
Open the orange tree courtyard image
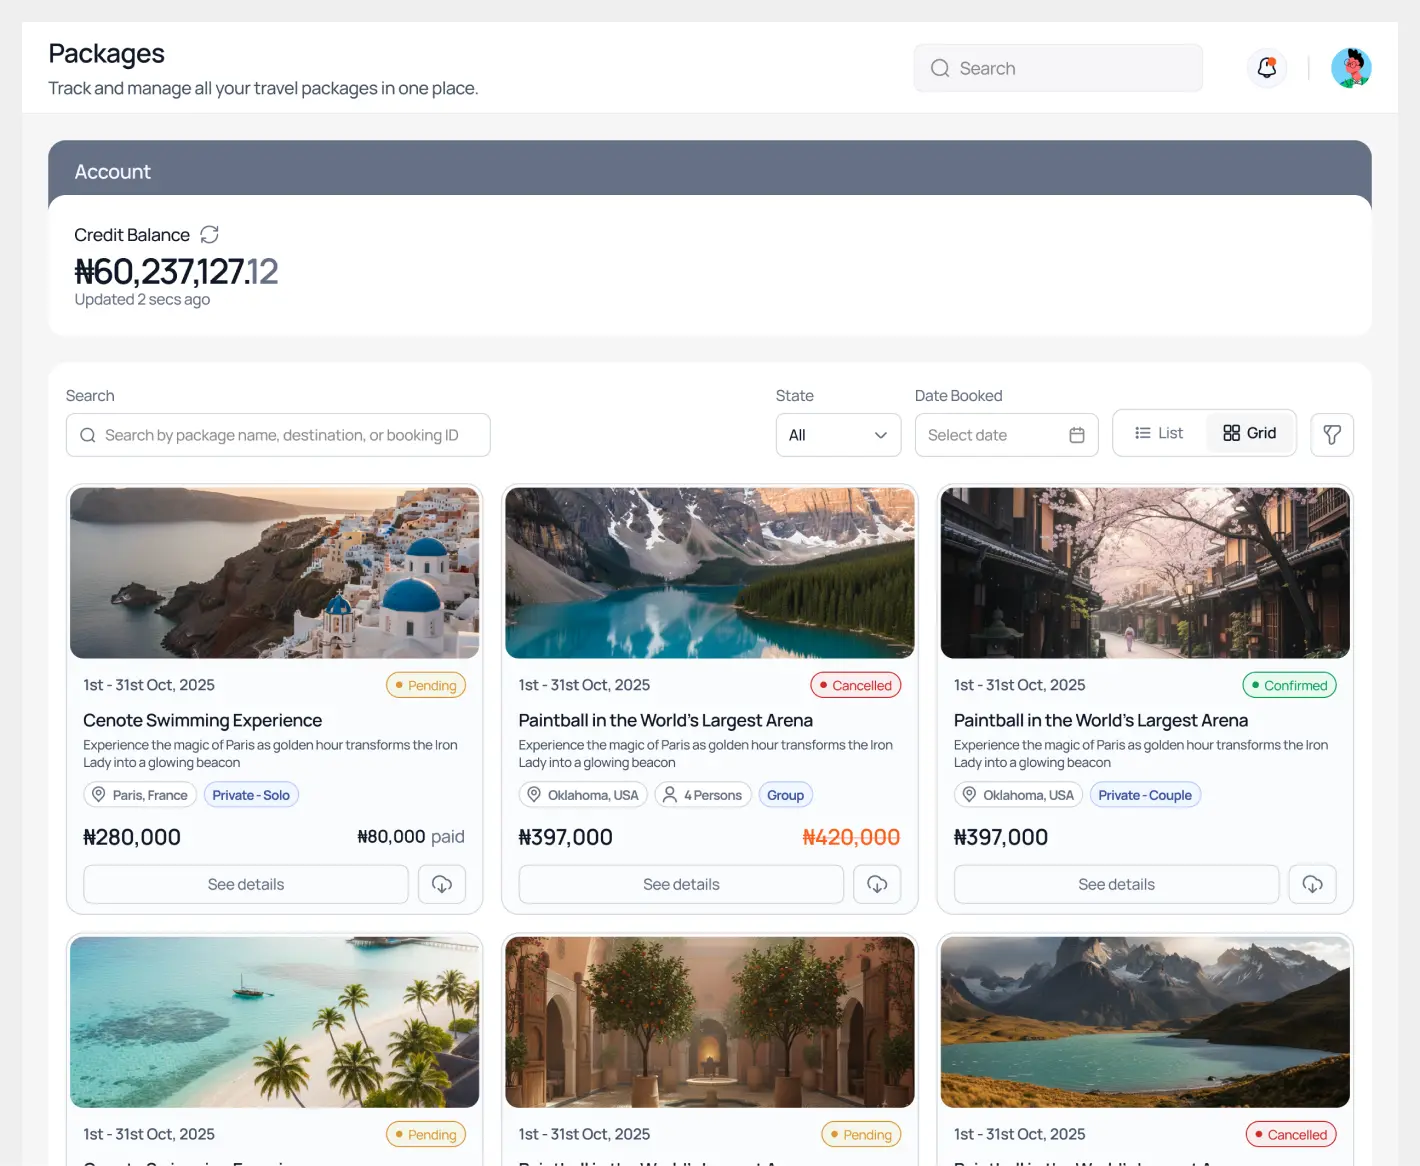click(x=710, y=1022)
